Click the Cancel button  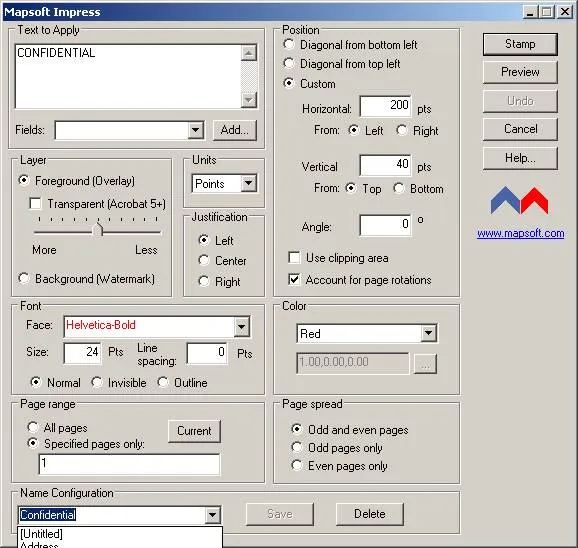click(x=520, y=129)
